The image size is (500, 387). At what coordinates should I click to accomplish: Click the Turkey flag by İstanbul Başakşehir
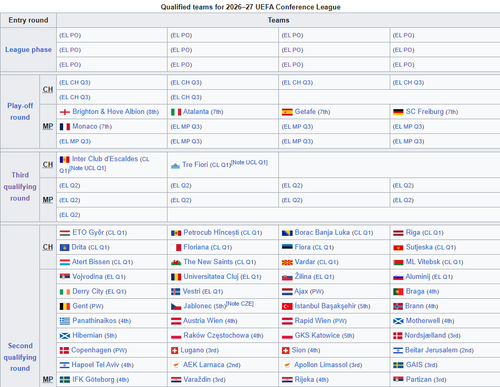287,306
